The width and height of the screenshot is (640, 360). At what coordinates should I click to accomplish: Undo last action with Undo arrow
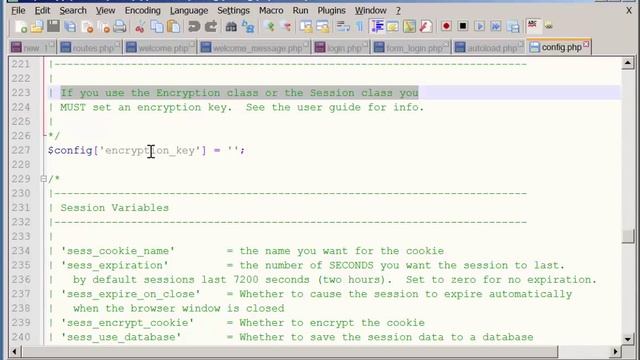point(194,27)
